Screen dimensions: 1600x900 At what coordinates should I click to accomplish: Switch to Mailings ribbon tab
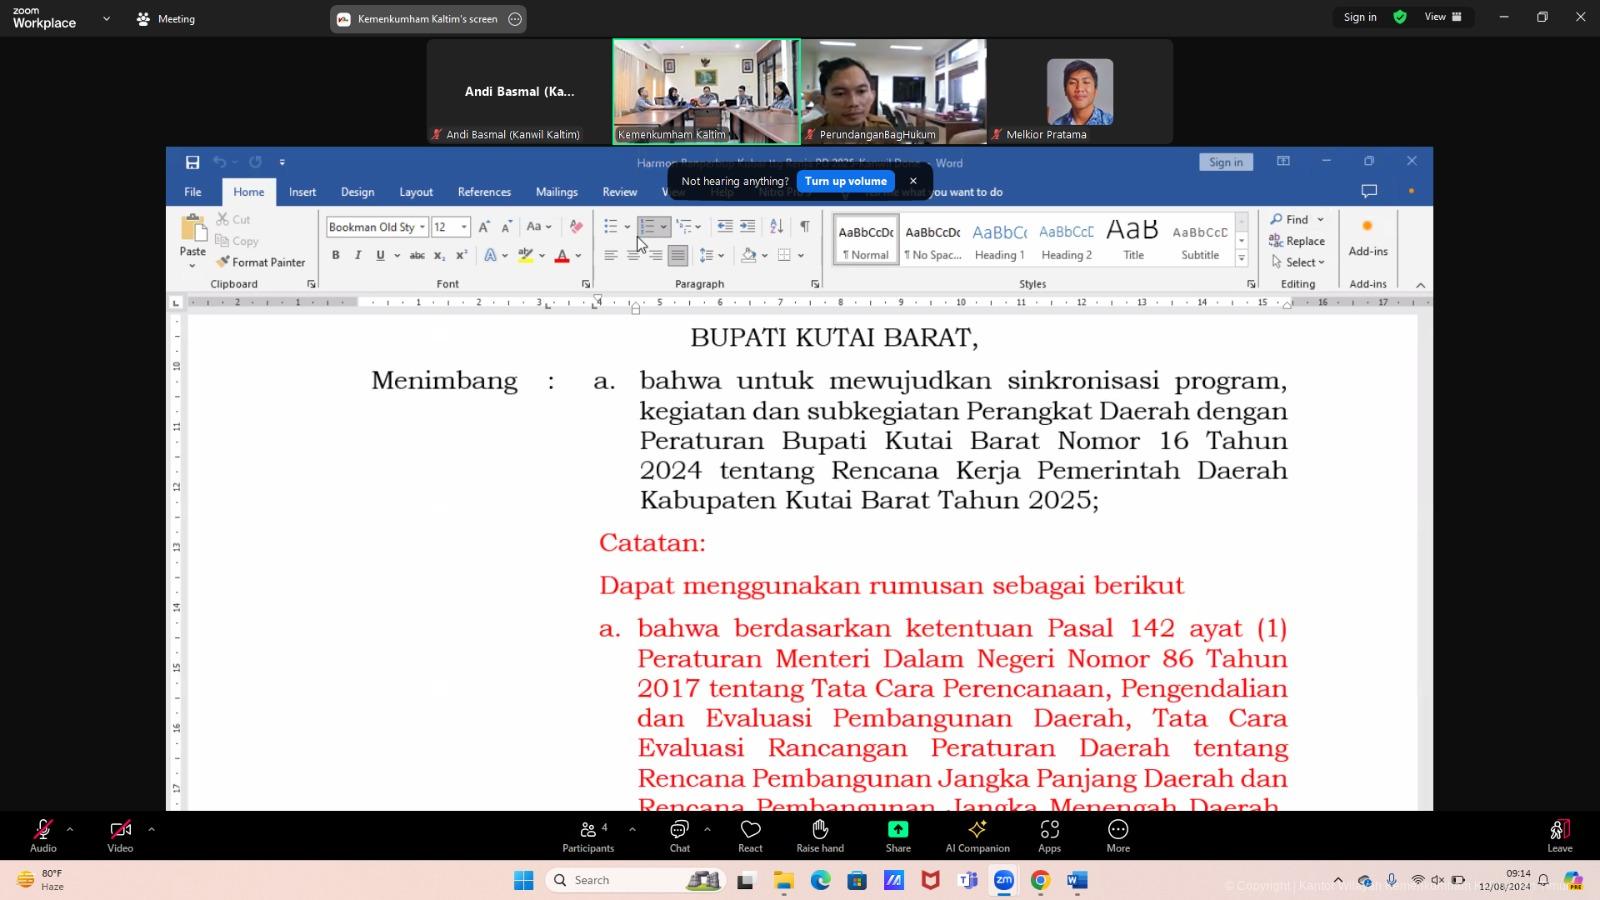click(x=556, y=192)
